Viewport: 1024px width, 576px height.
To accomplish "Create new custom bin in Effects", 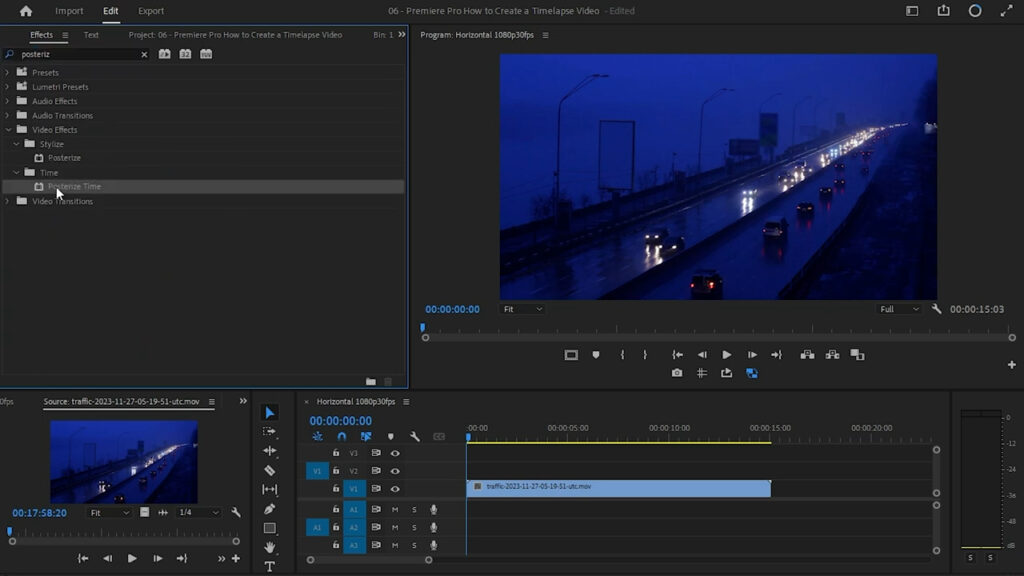I will [x=371, y=381].
